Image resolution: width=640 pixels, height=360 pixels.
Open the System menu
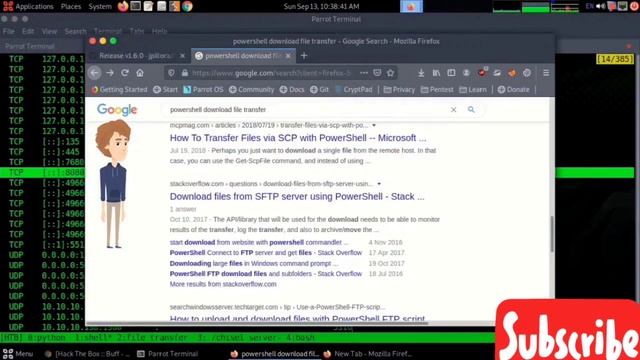100,6
